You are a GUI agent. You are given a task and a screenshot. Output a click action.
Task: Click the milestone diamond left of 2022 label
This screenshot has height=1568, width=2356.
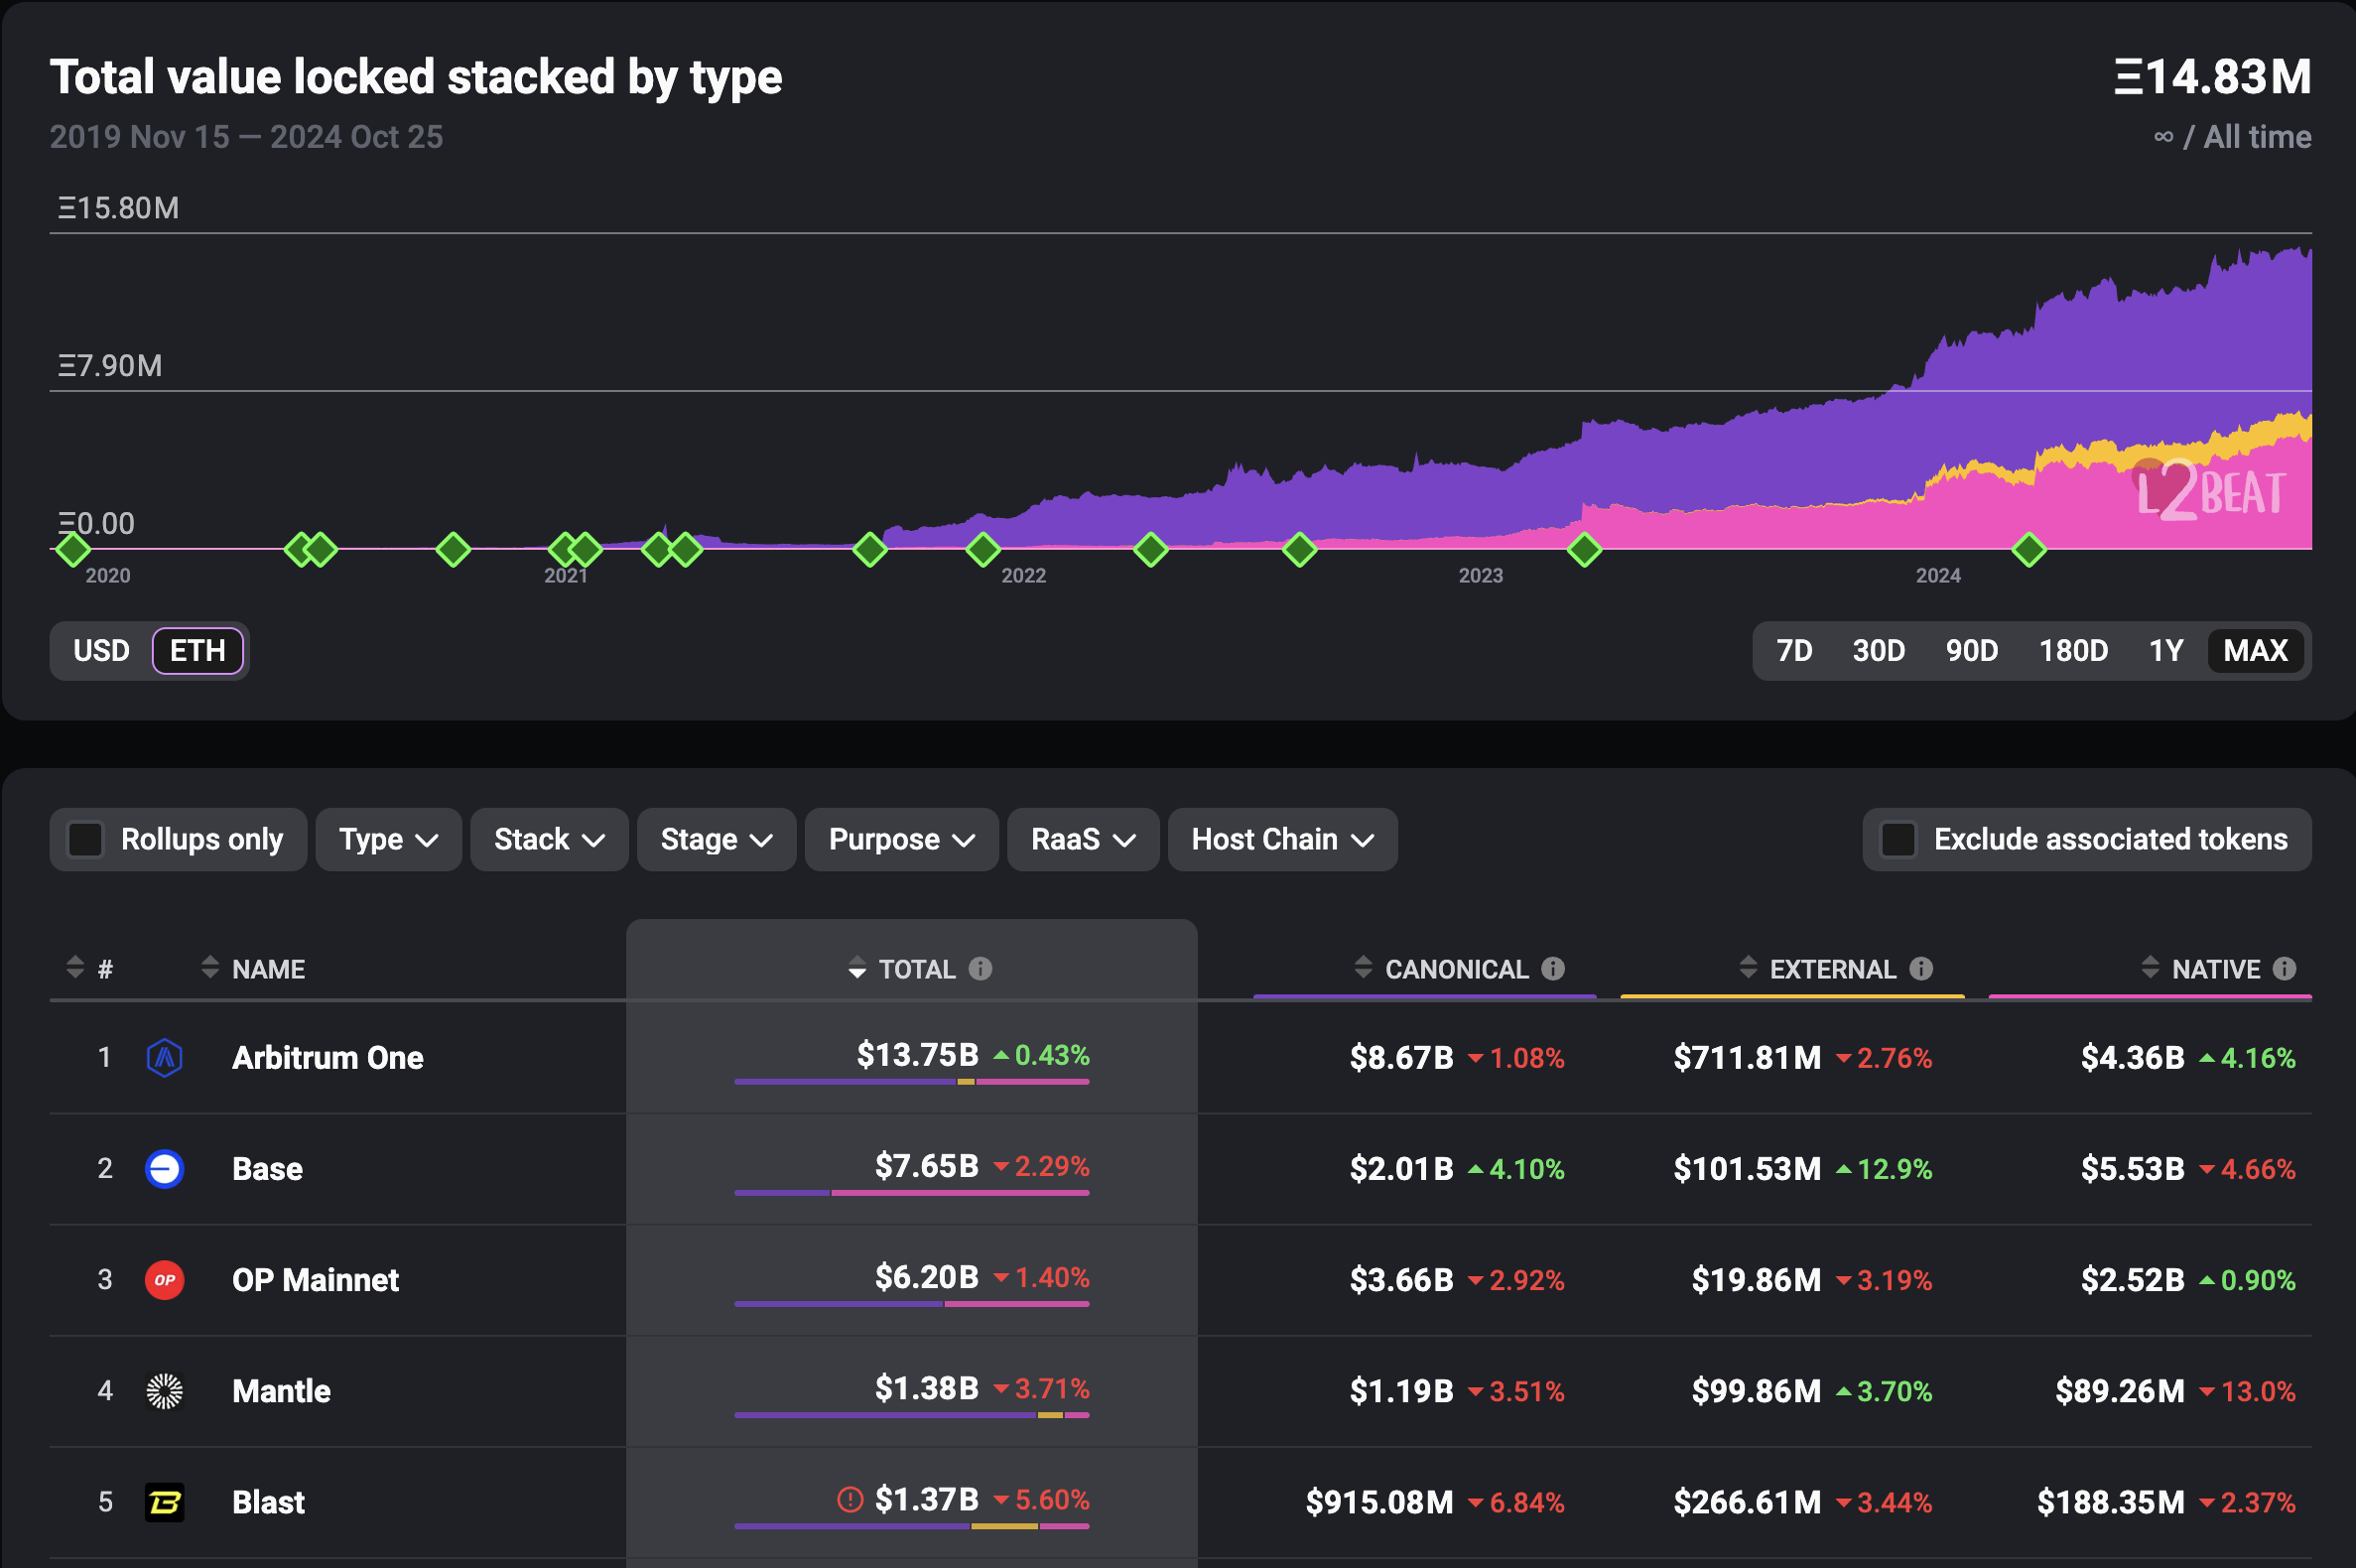point(983,549)
